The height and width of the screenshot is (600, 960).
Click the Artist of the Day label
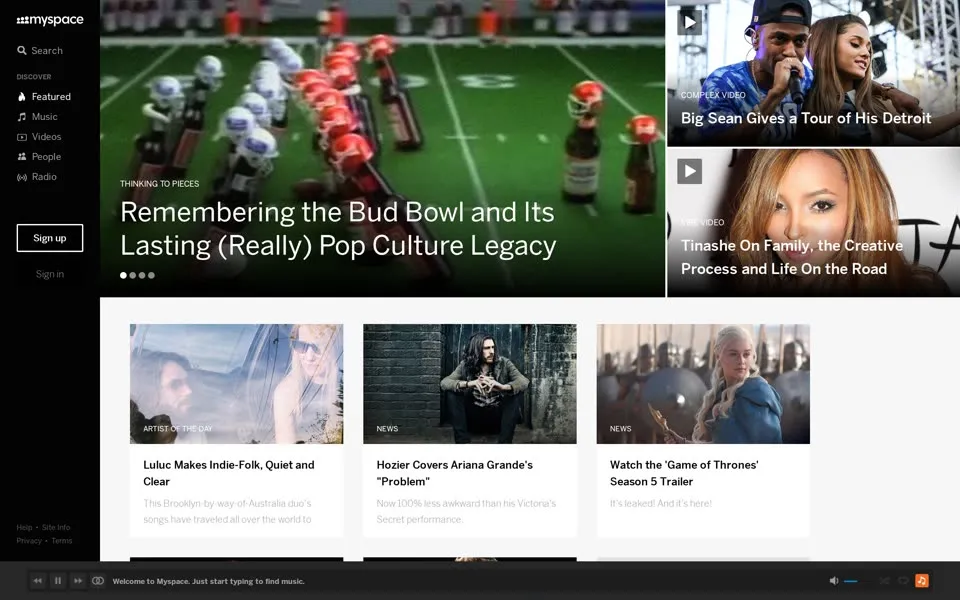(x=178, y=429)
